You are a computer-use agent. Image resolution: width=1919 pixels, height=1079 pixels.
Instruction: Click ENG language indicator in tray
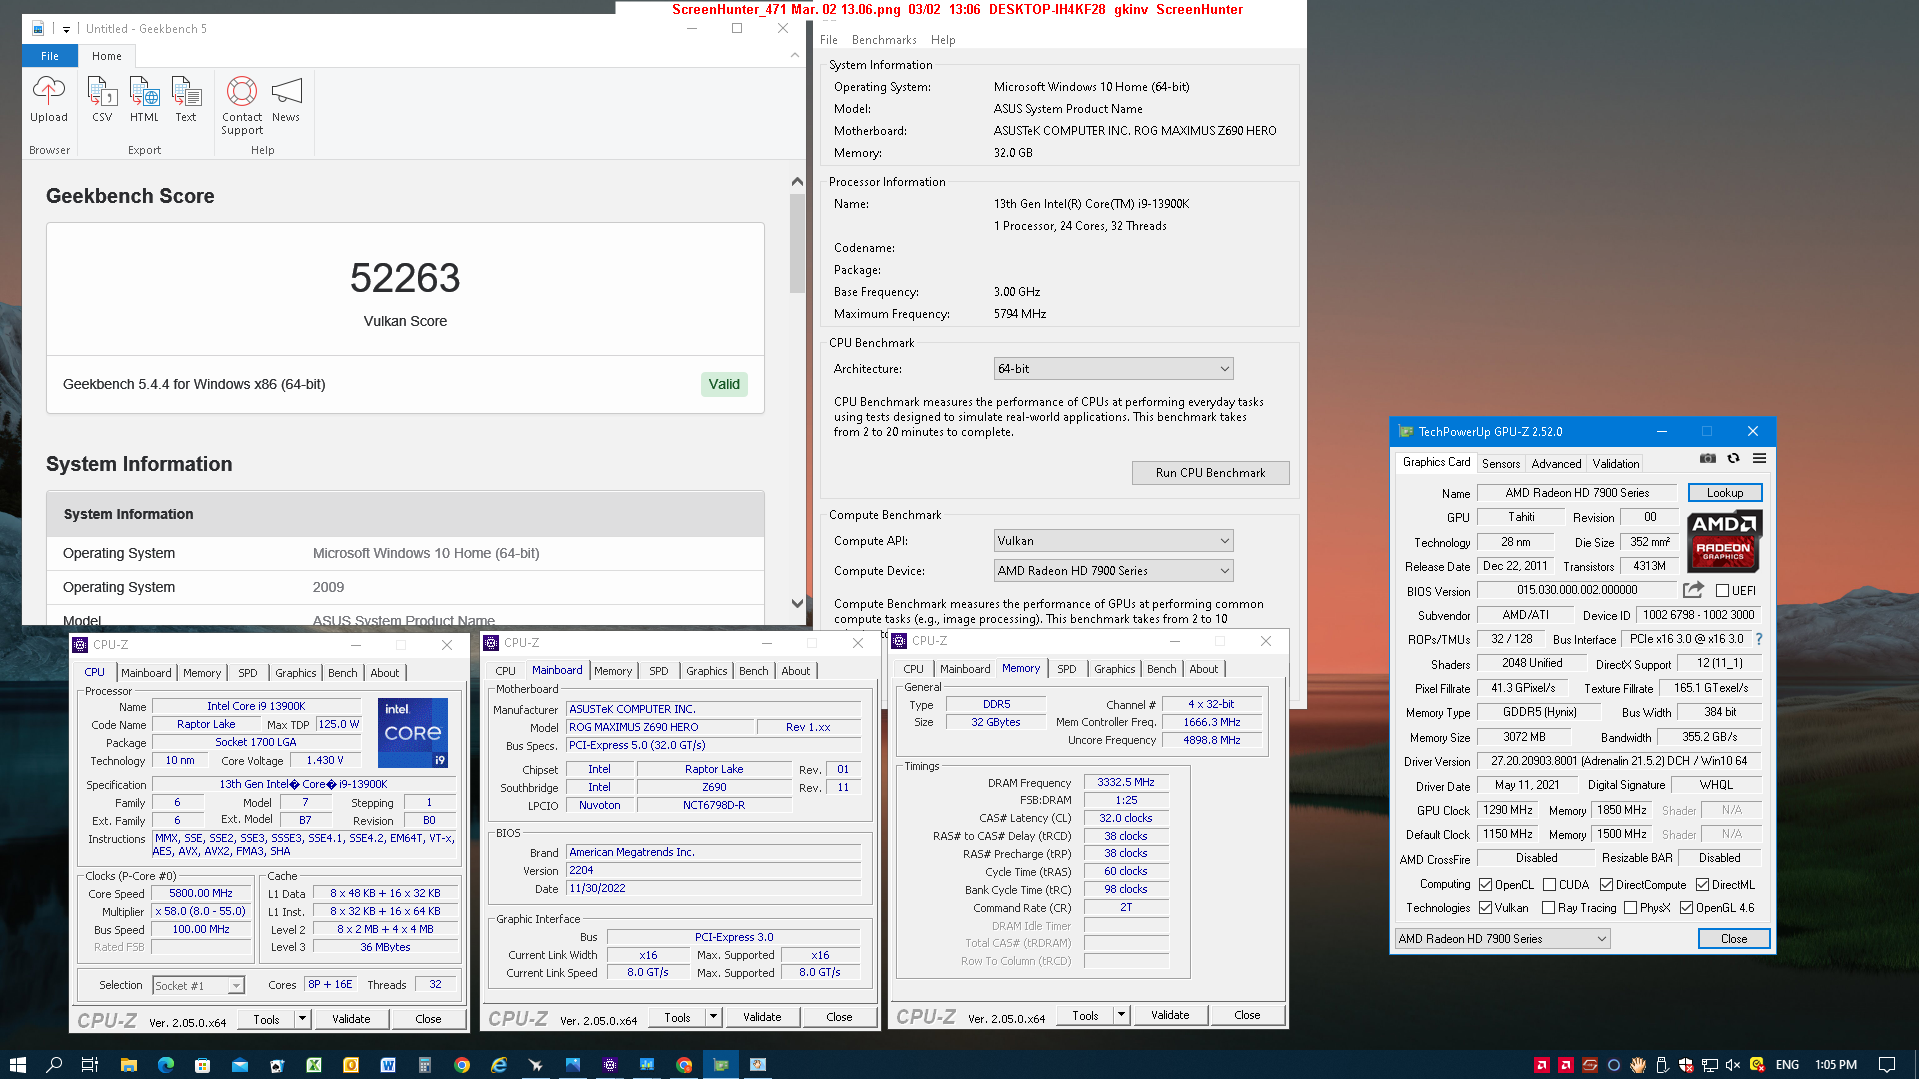coord(1787,1065)
